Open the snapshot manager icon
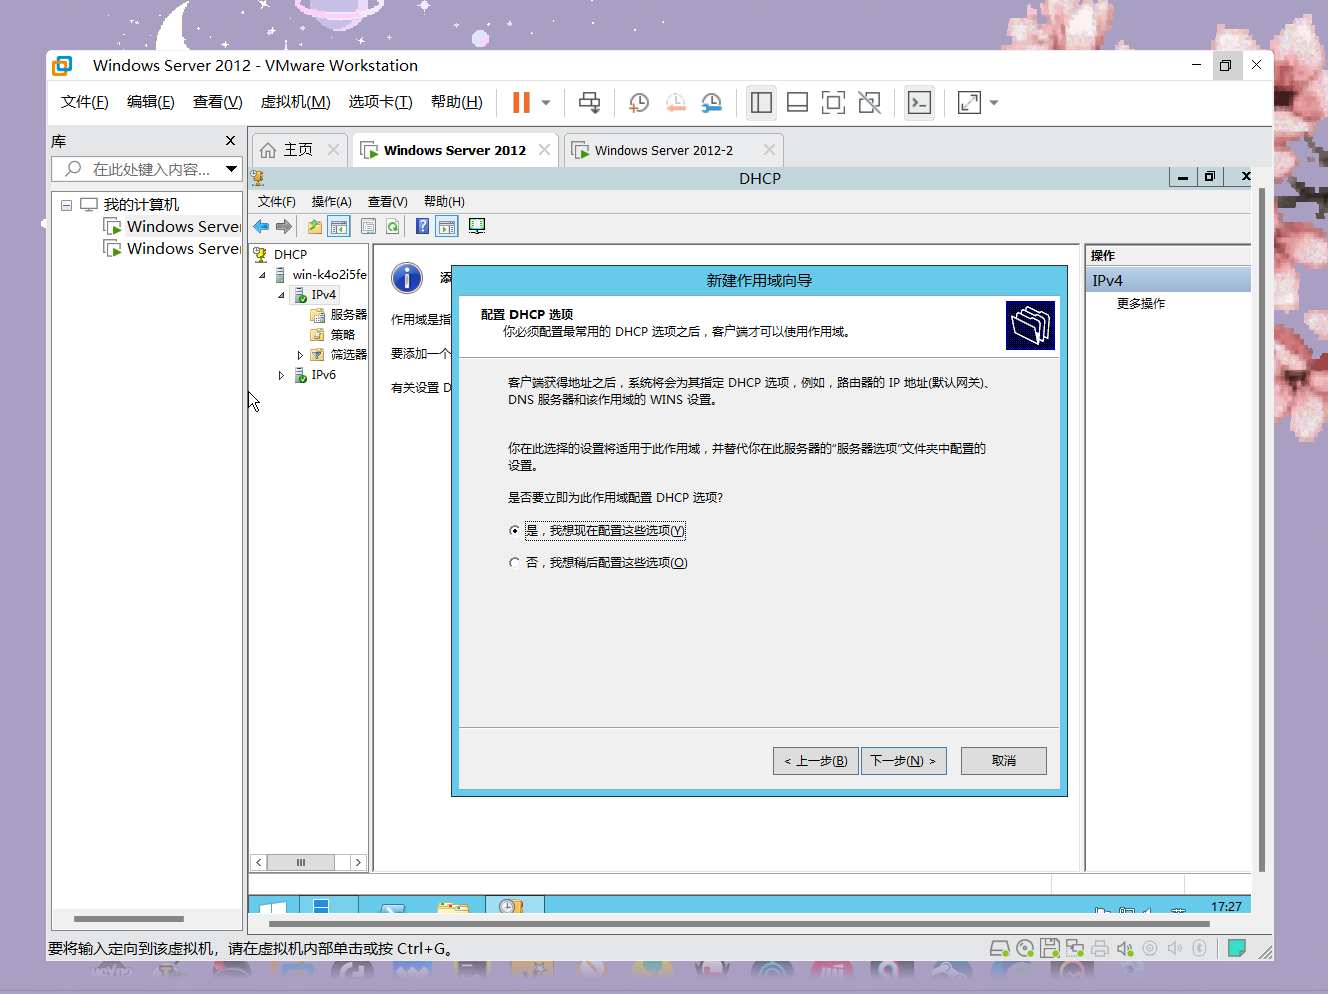 point(712,102)
